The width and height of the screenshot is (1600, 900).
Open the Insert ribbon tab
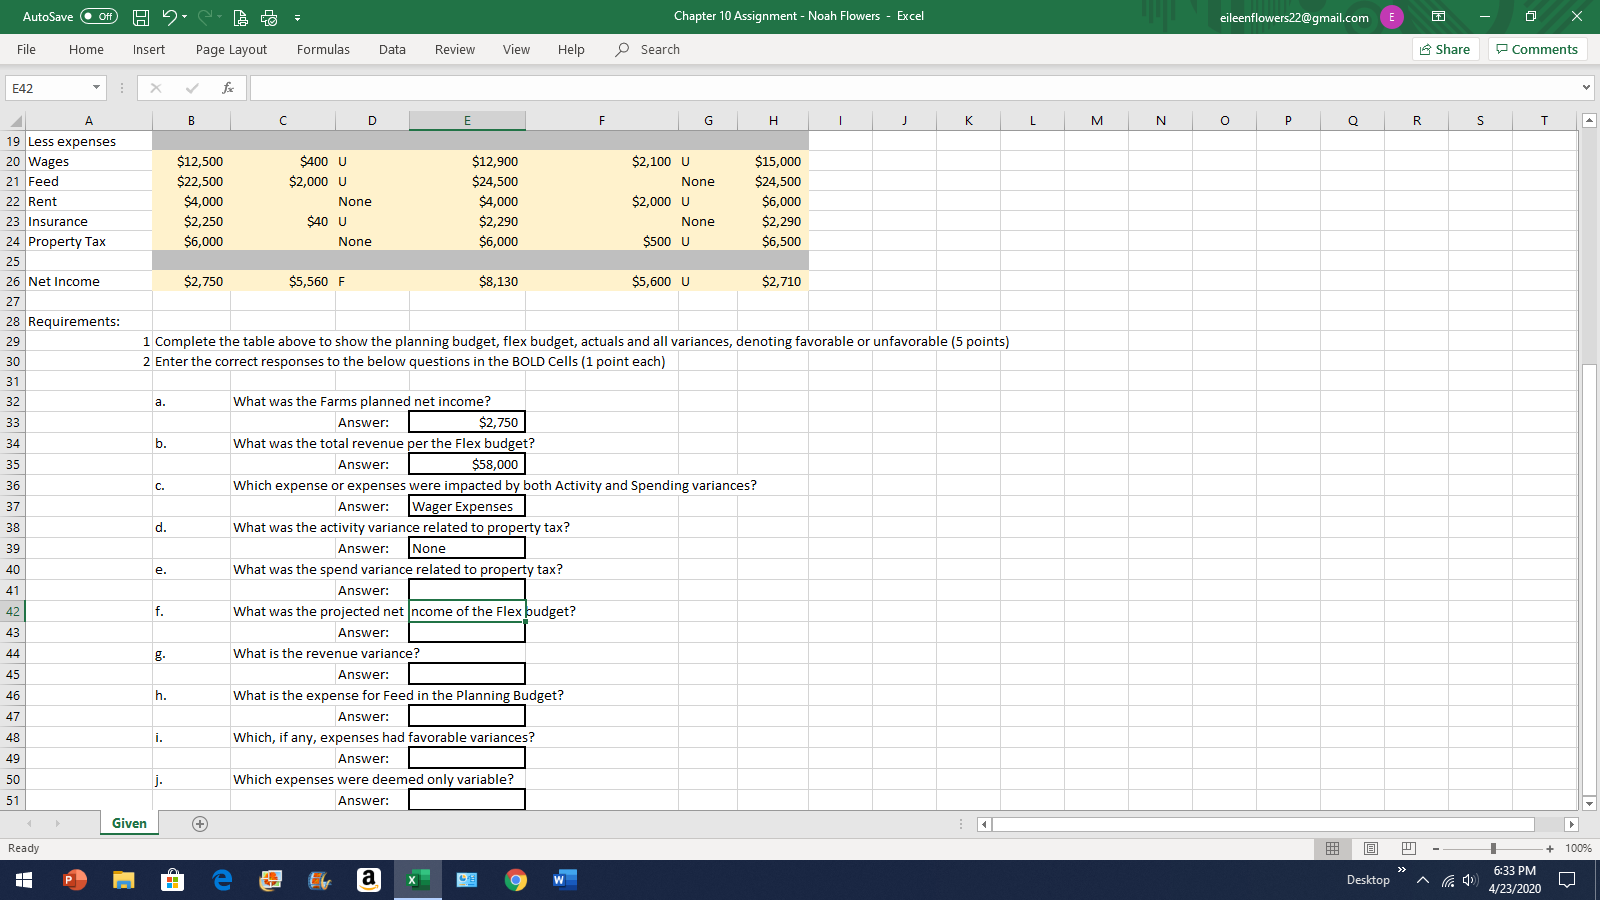click(x=149, y=49)
